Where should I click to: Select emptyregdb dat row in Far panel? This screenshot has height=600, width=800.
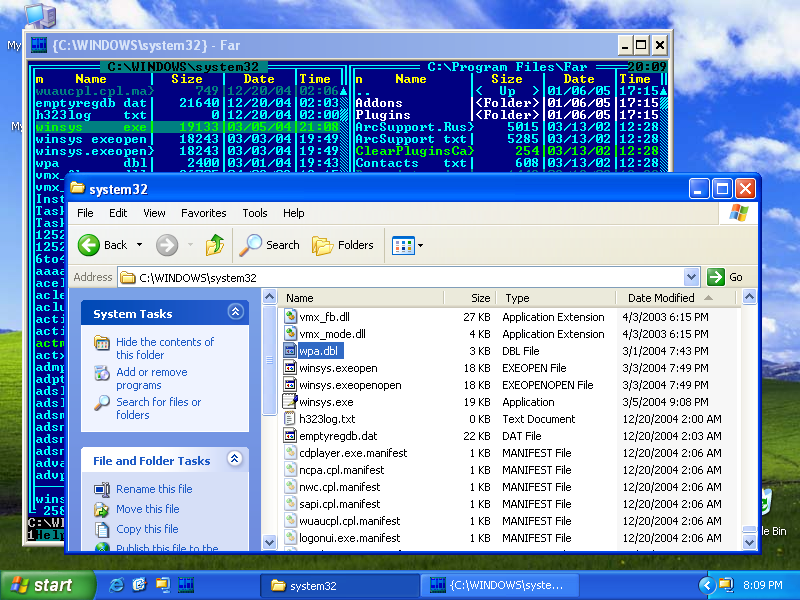(x=187, y=103)
